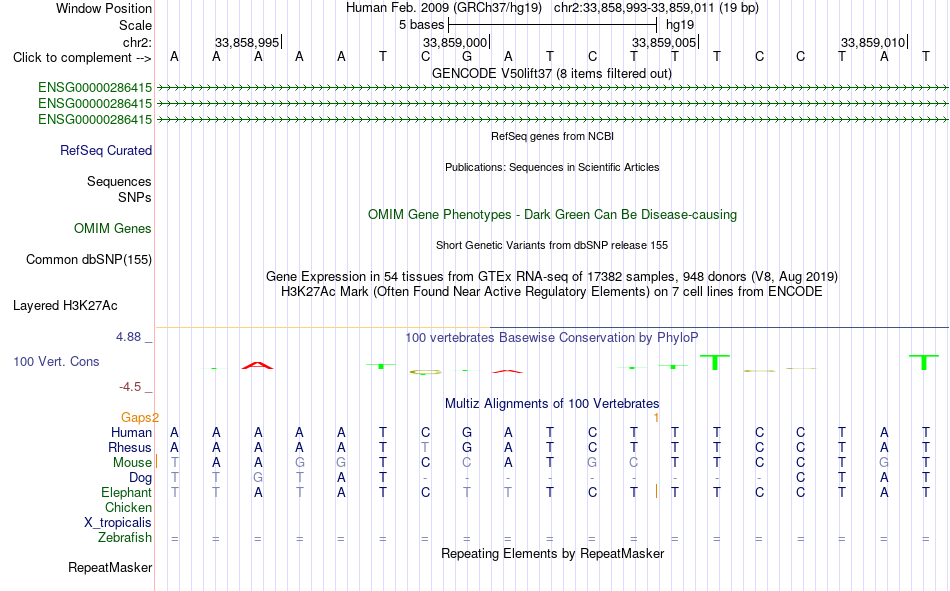Click OMIM Gene Phenotypes track title

552,215
